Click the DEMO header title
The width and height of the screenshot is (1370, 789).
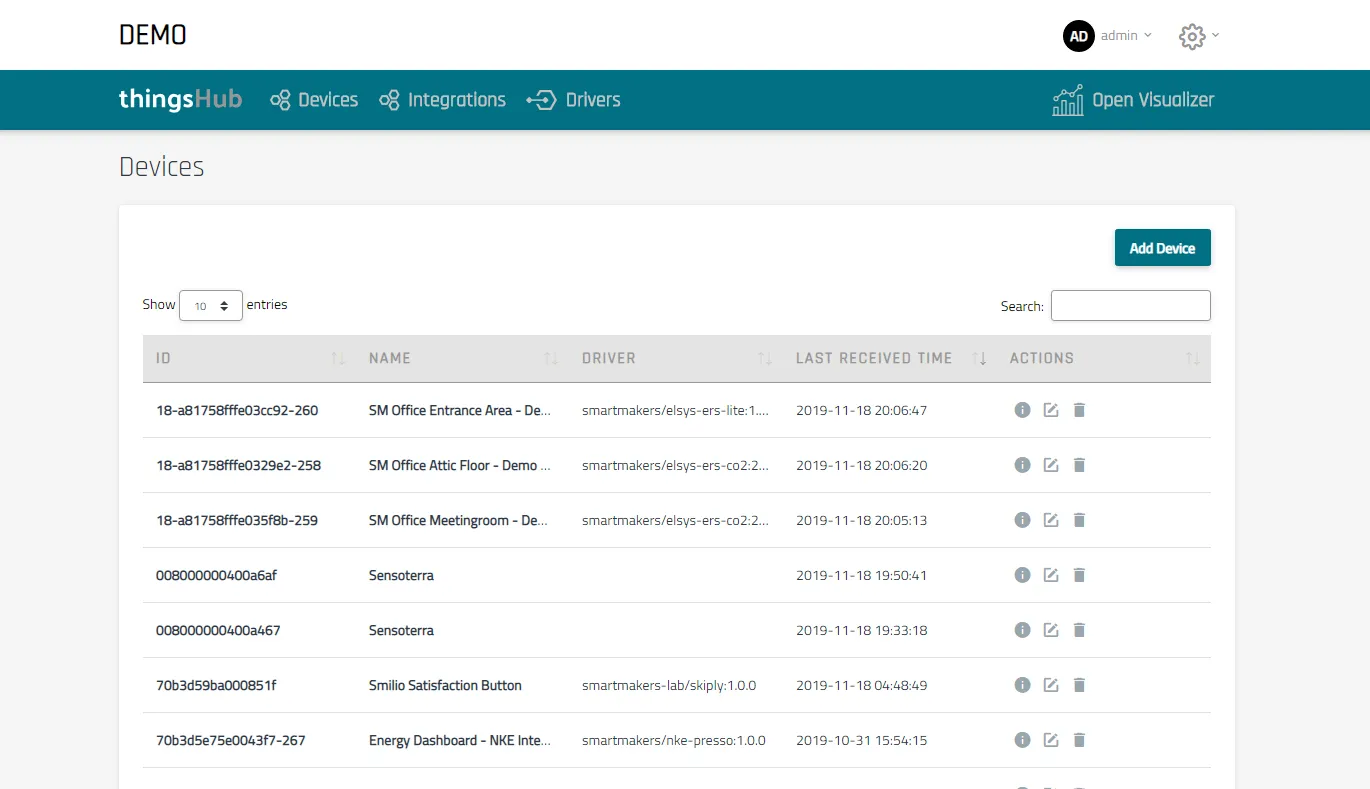click(x=153, y=35)
